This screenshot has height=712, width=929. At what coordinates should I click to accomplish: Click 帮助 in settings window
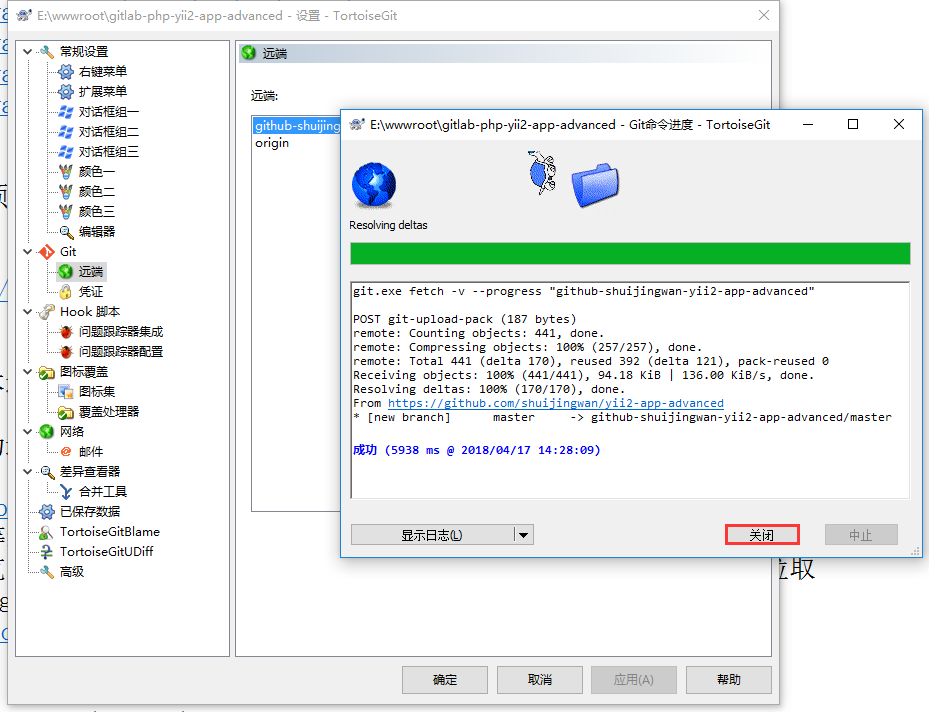pos(729,679)
